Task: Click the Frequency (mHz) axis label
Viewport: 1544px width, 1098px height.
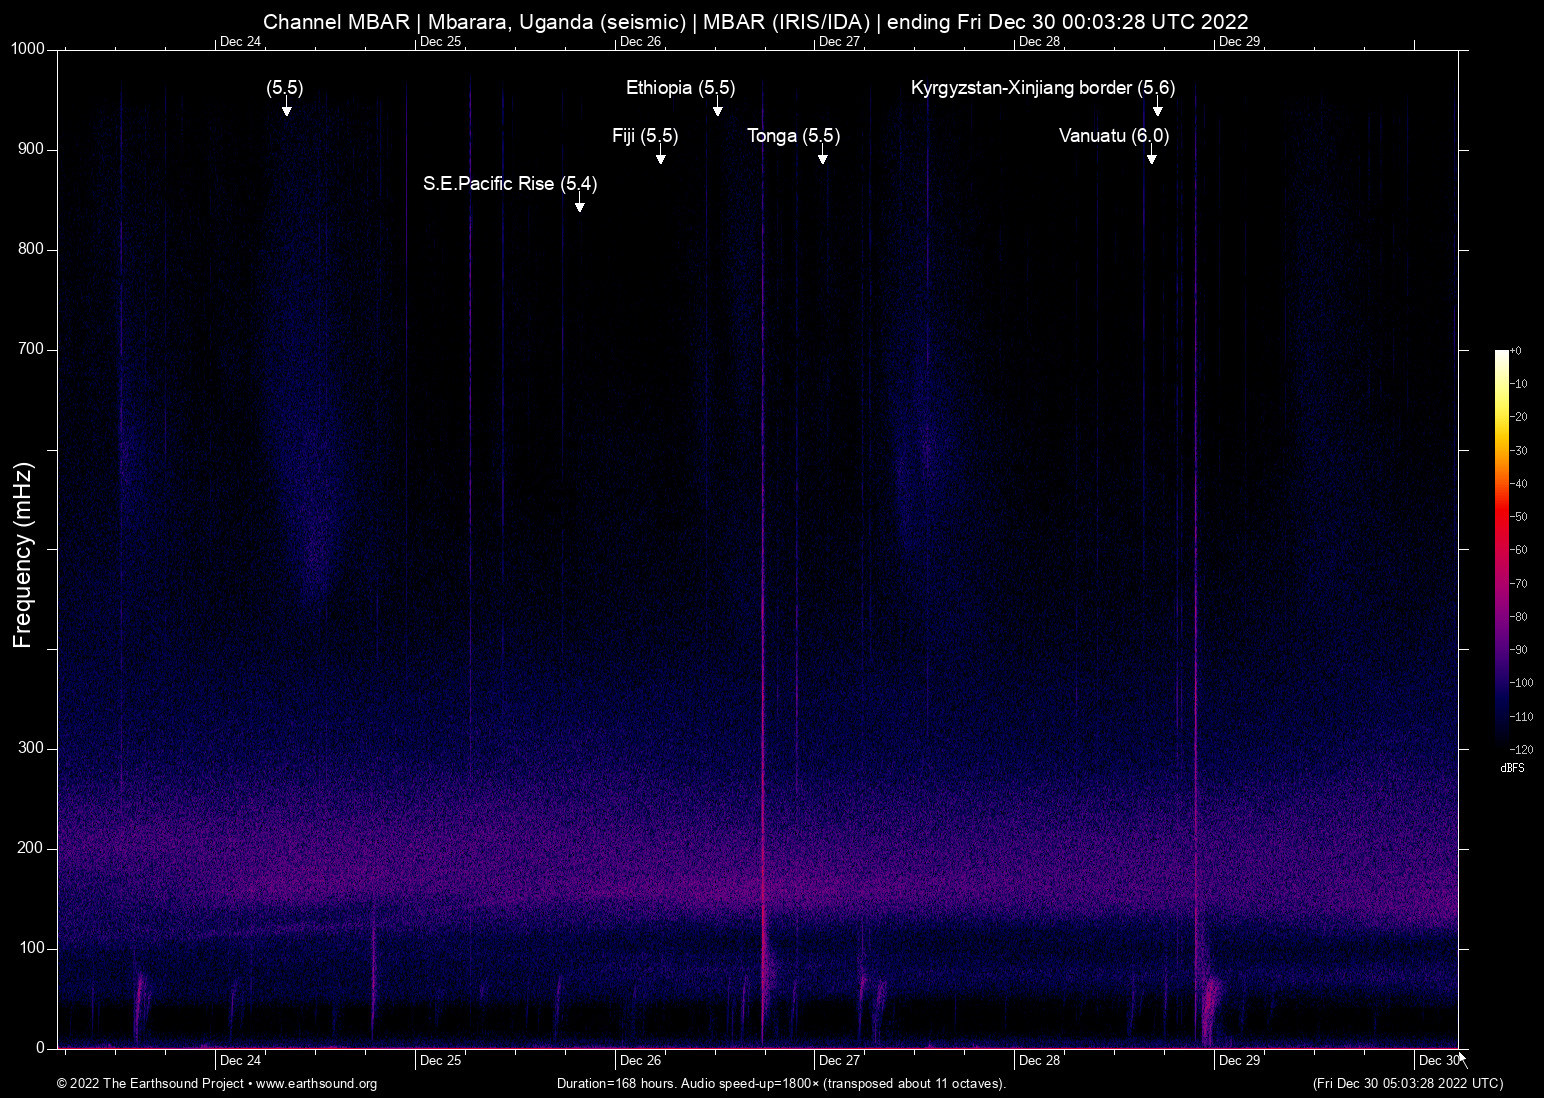Action: point(23,555)
